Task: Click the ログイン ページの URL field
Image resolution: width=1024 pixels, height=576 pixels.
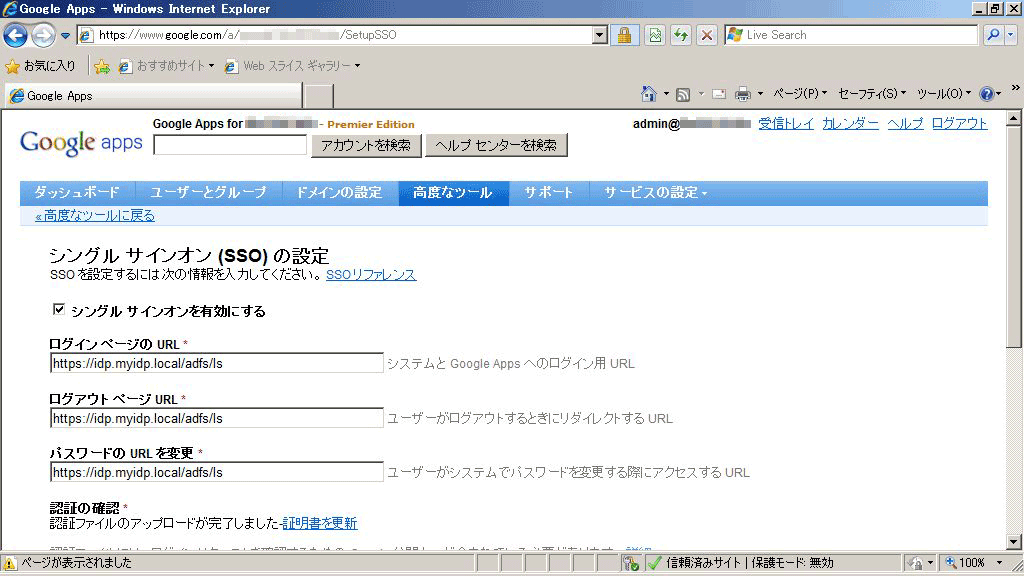Action: tap(217, 363)
